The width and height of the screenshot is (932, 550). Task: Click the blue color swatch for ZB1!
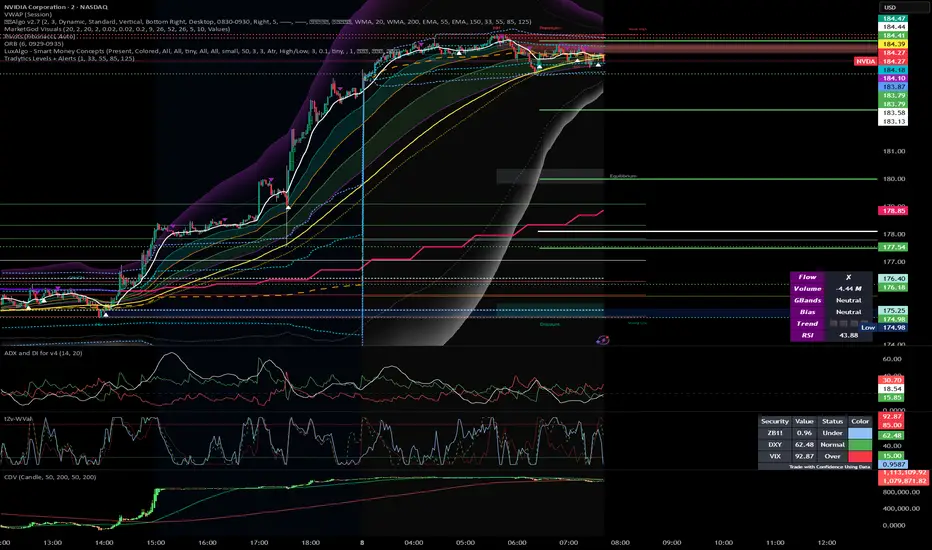(859, 433)
